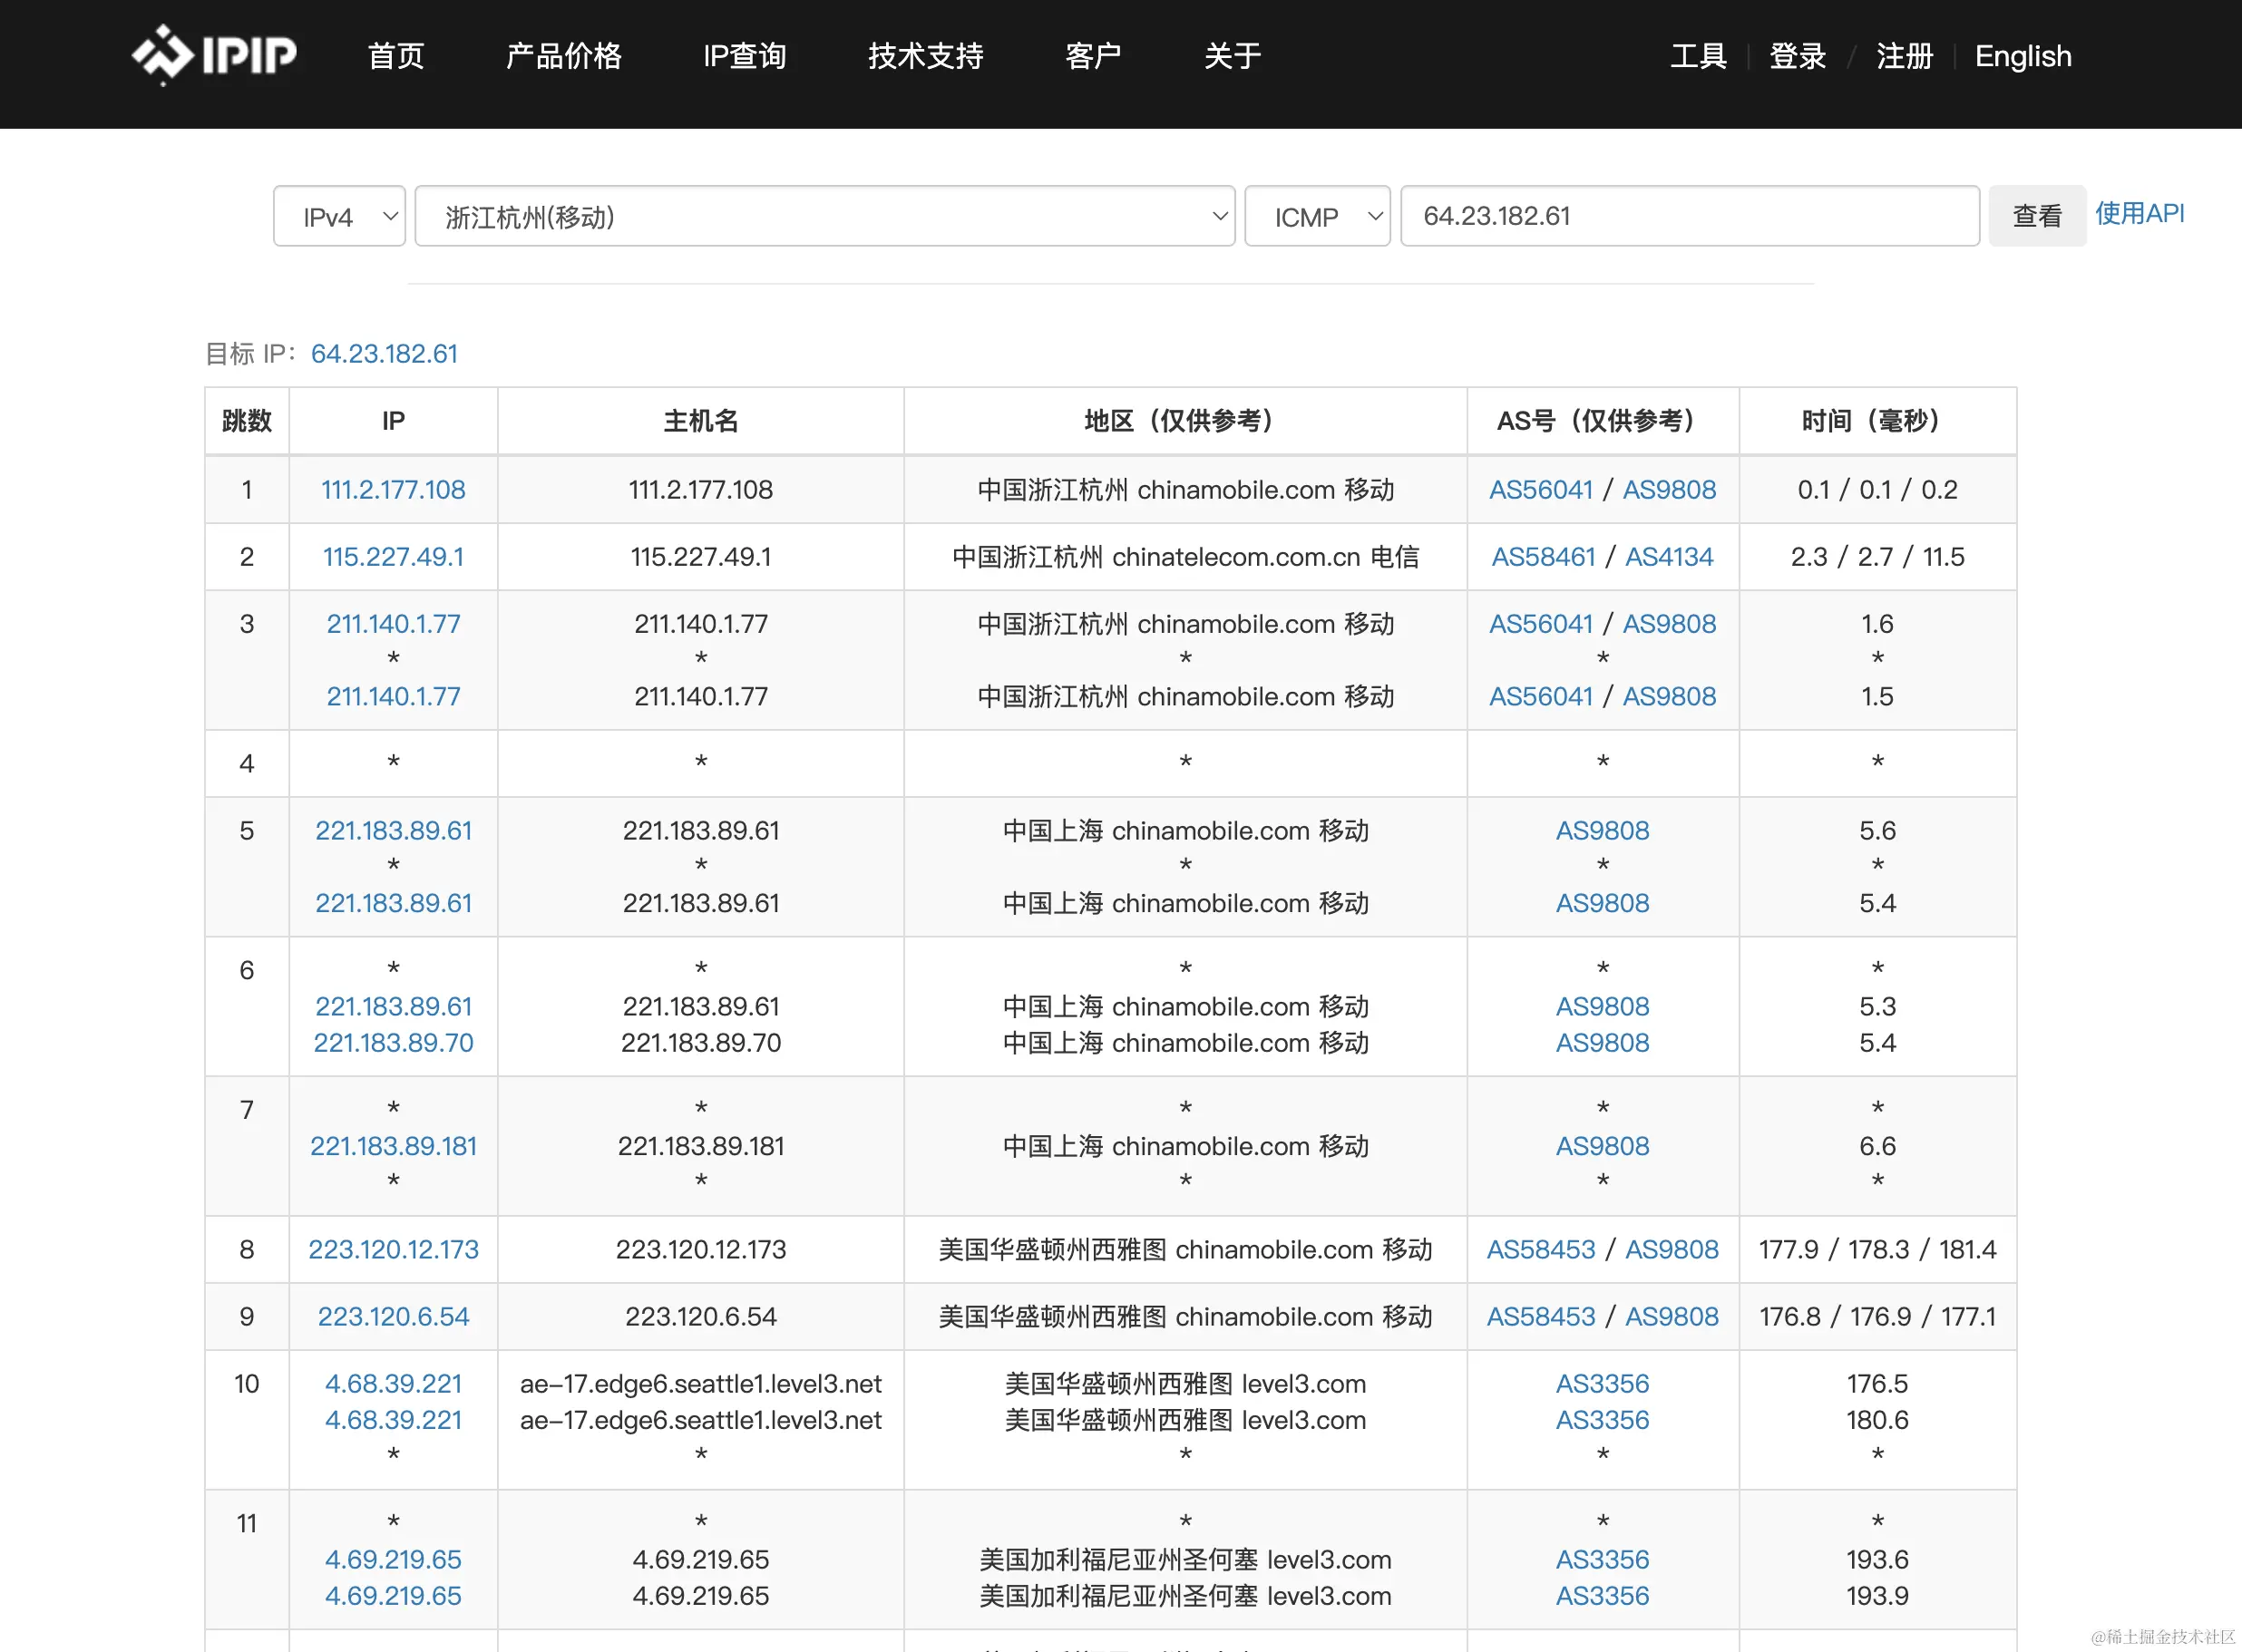Open IP link 223.120.12.173
The height and width of the screenshot is (1652, 2242).
pos(393,1250)
